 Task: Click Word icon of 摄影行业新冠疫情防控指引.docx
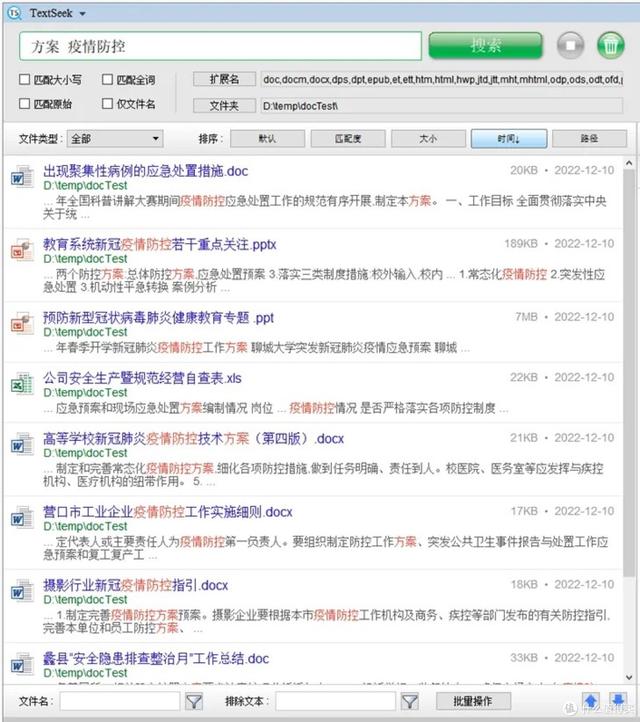coord(22,590)
